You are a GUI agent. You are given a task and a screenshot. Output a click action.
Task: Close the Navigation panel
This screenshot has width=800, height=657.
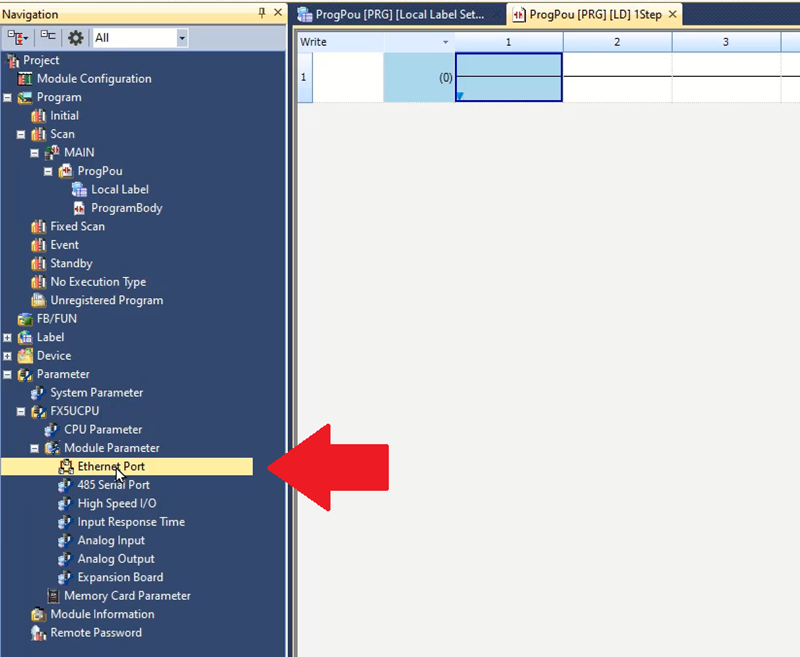(x=278, y=13)
